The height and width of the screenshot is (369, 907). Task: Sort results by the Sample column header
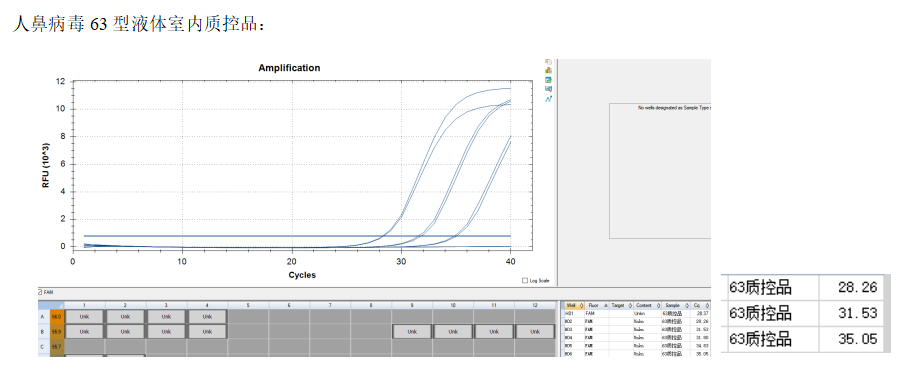675,305
